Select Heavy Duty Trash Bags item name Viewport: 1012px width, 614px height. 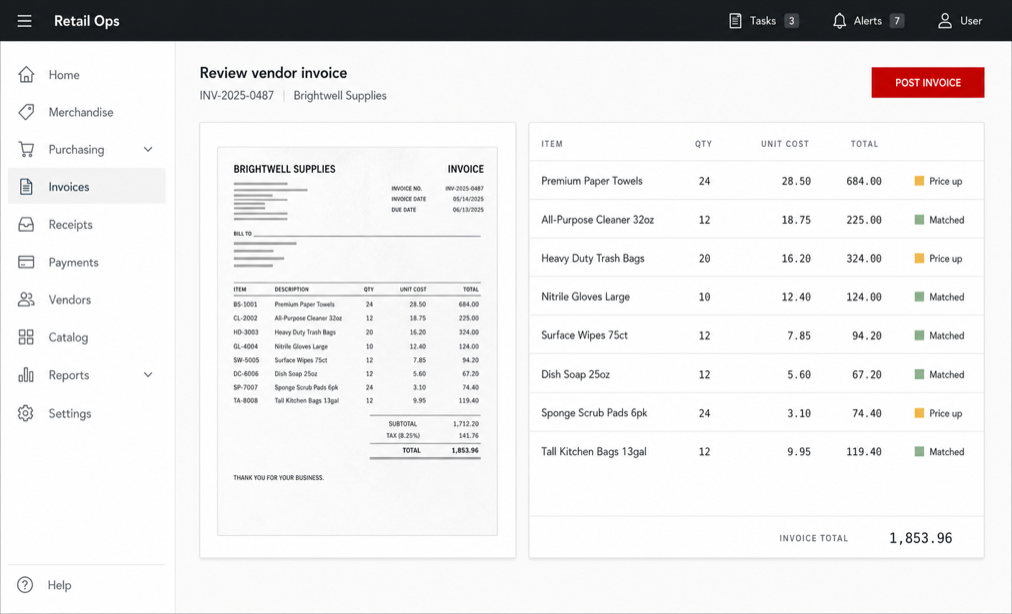592,258
